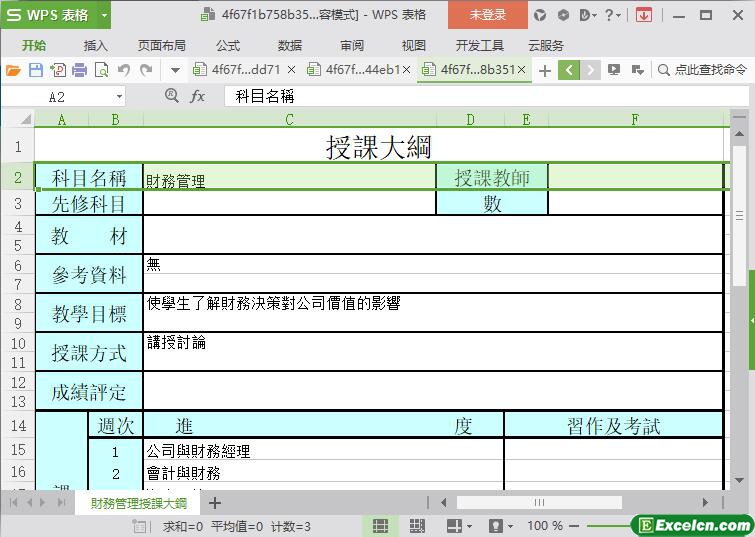The width and height of the screenshot is (755, 537).
Task: Add a new sheet with plus button
Action: [x=214, y=503]
